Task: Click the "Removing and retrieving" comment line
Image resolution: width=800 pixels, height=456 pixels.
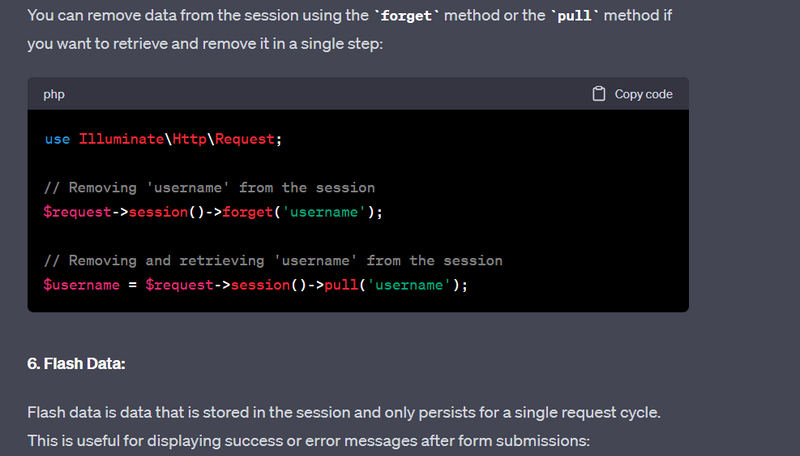Action: [273, 261]
